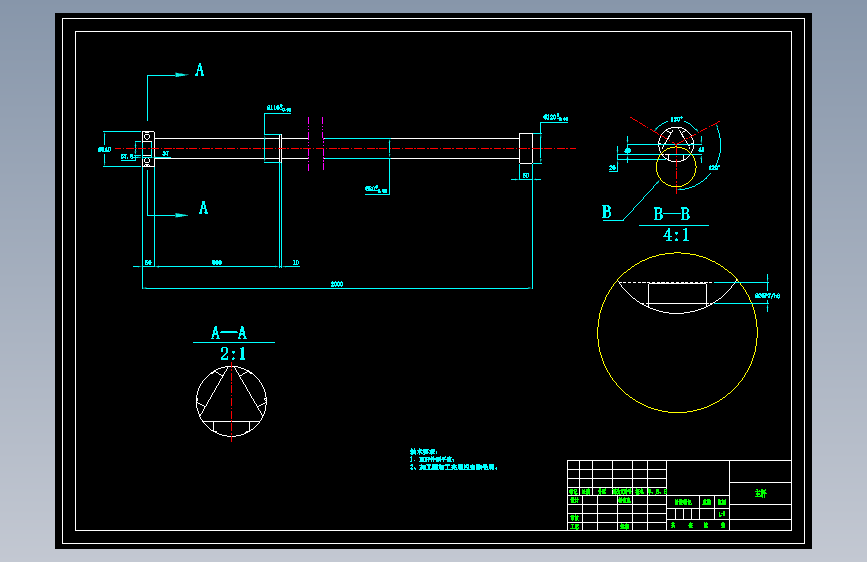Click the left bearing end of the shaft
The width and height of the screenshot is (867, 562).
pos(148,149)
